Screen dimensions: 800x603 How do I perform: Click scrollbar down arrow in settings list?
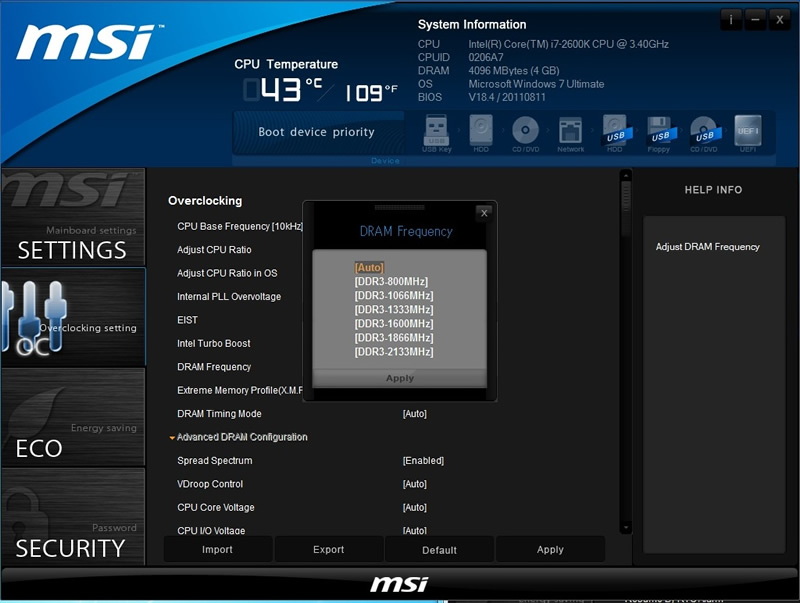(x=626, y=527)
